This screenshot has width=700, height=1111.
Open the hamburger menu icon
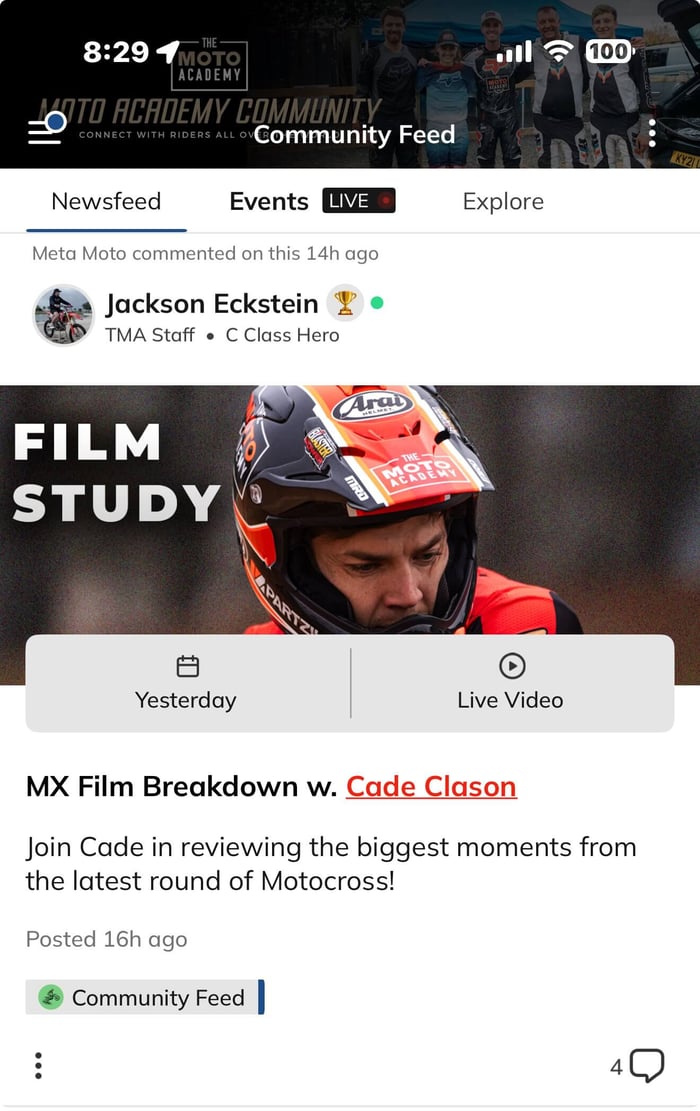[x=47, y=130]
